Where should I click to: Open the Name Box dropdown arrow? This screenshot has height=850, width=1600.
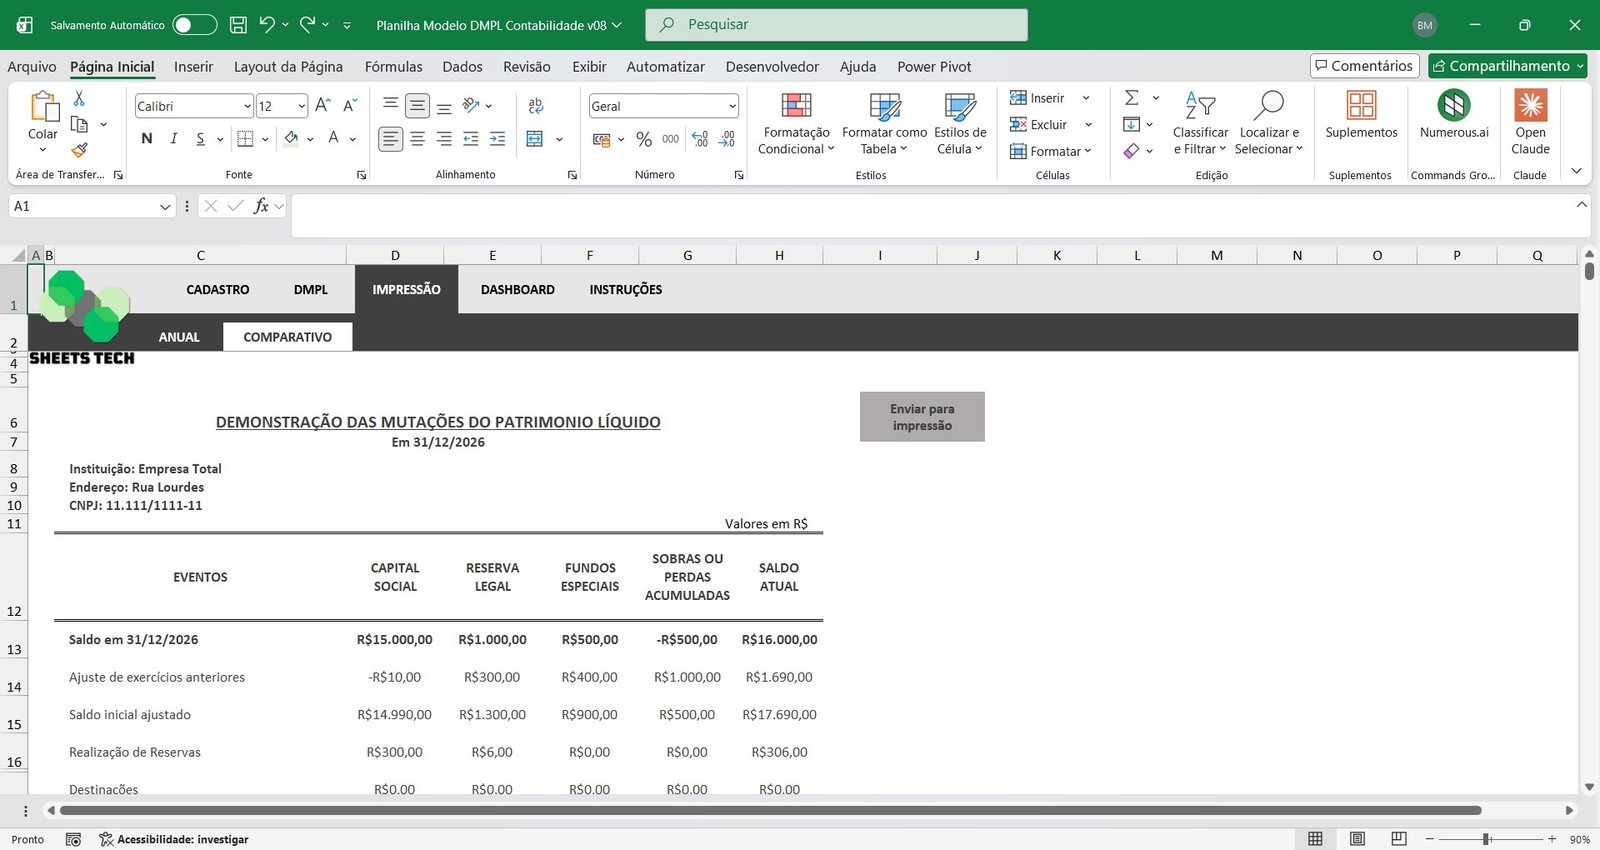165,206
